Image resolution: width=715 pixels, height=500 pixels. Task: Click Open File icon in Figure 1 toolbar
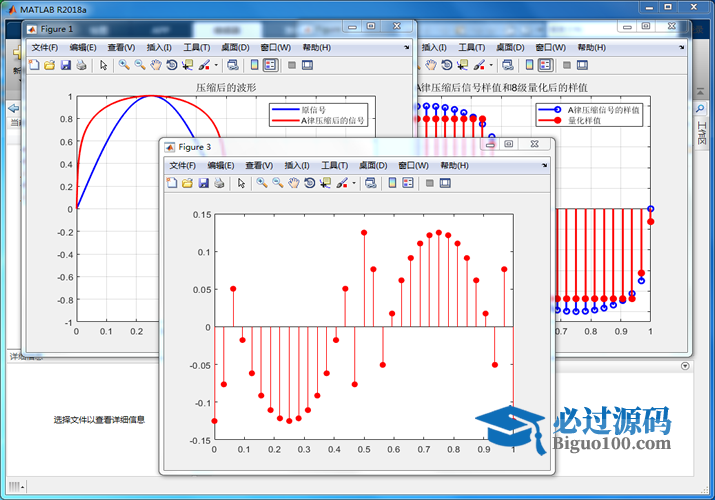point(50,65)
